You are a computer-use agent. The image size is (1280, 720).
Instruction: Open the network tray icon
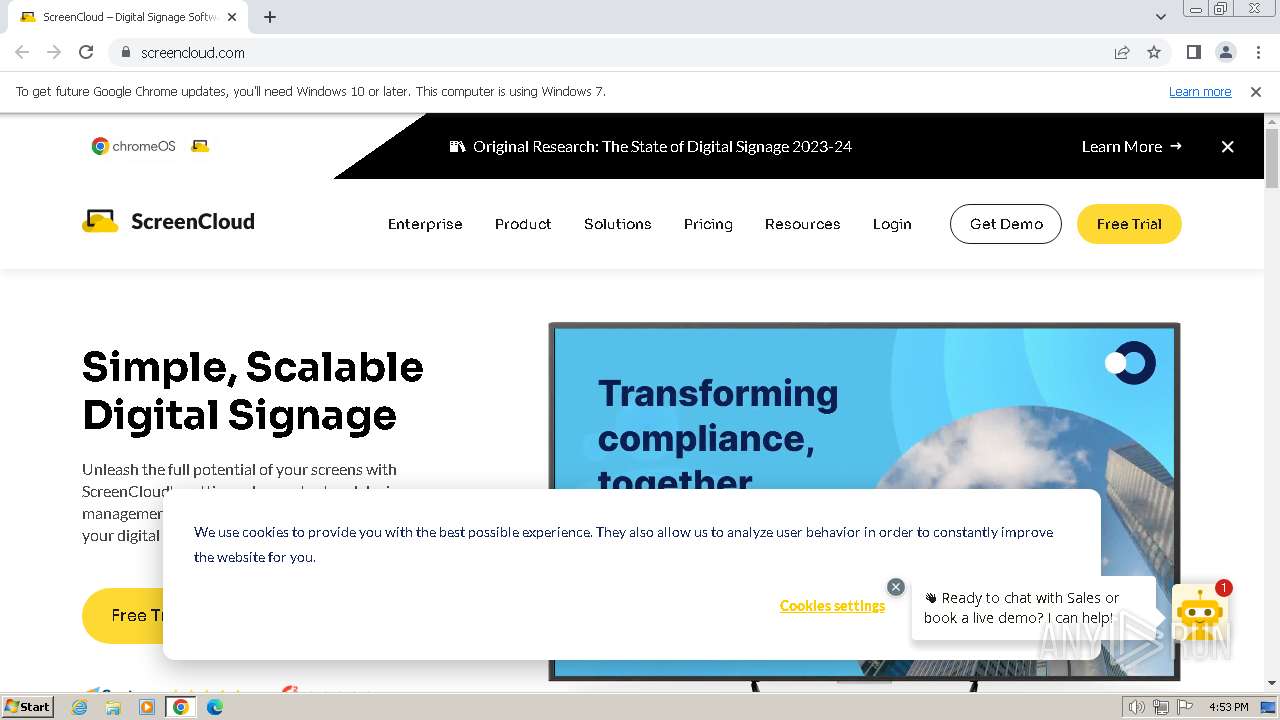coord(1161,707)
